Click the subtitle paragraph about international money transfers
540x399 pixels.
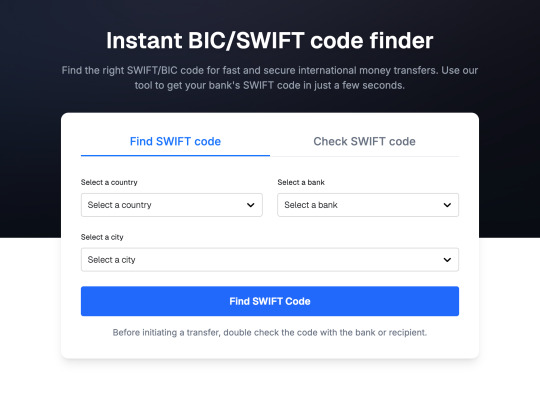click(x=270, y=78)
